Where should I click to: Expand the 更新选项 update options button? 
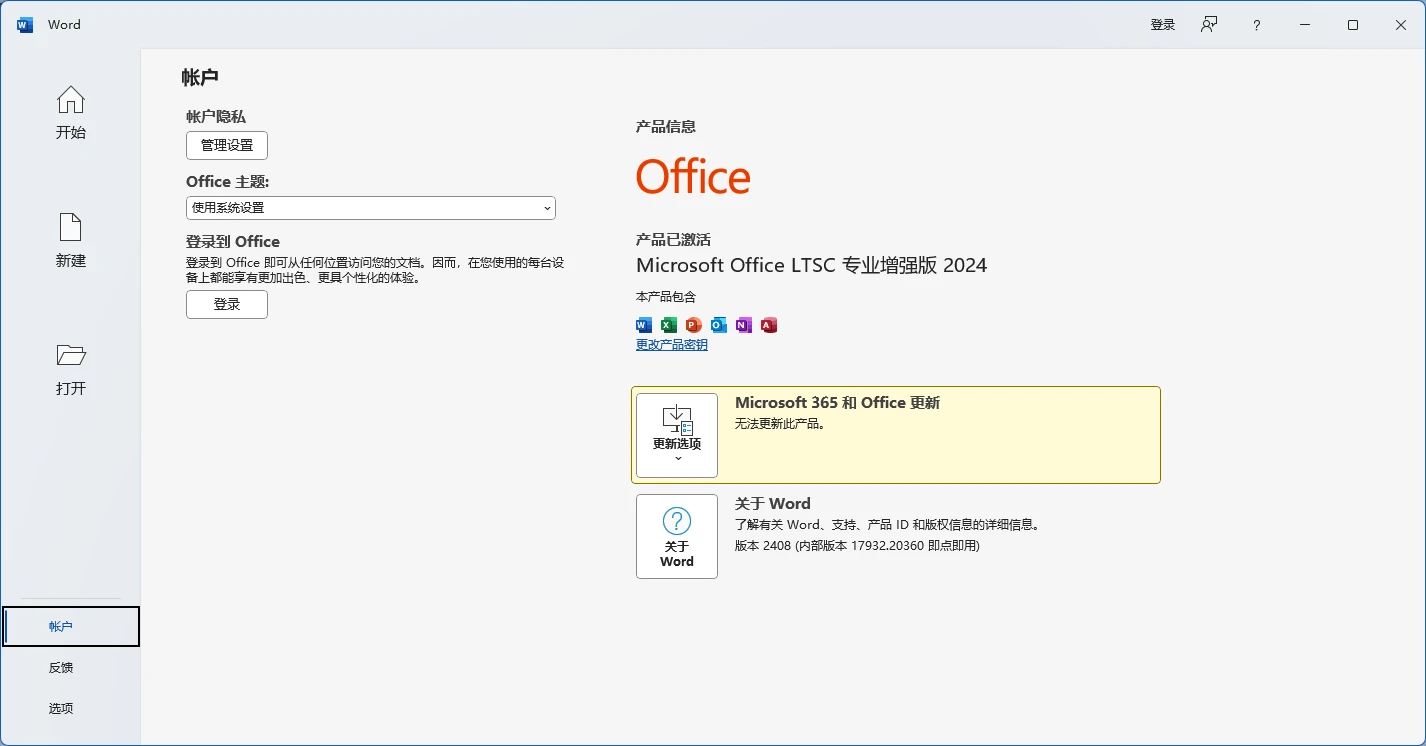(x=677, y=435)
